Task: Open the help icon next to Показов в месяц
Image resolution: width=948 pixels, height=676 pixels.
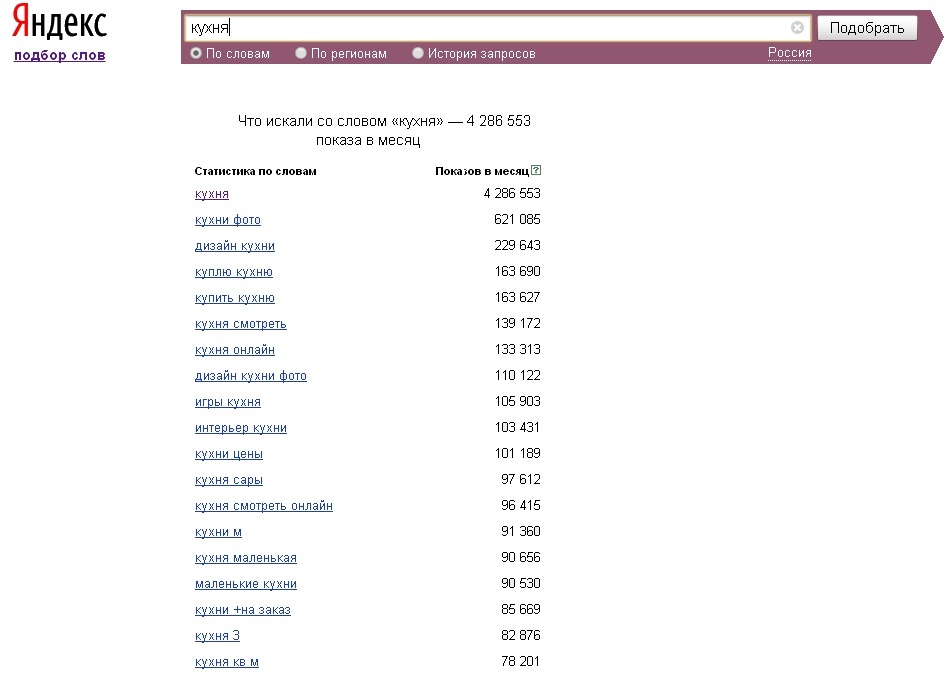Action: coord(536,171)
